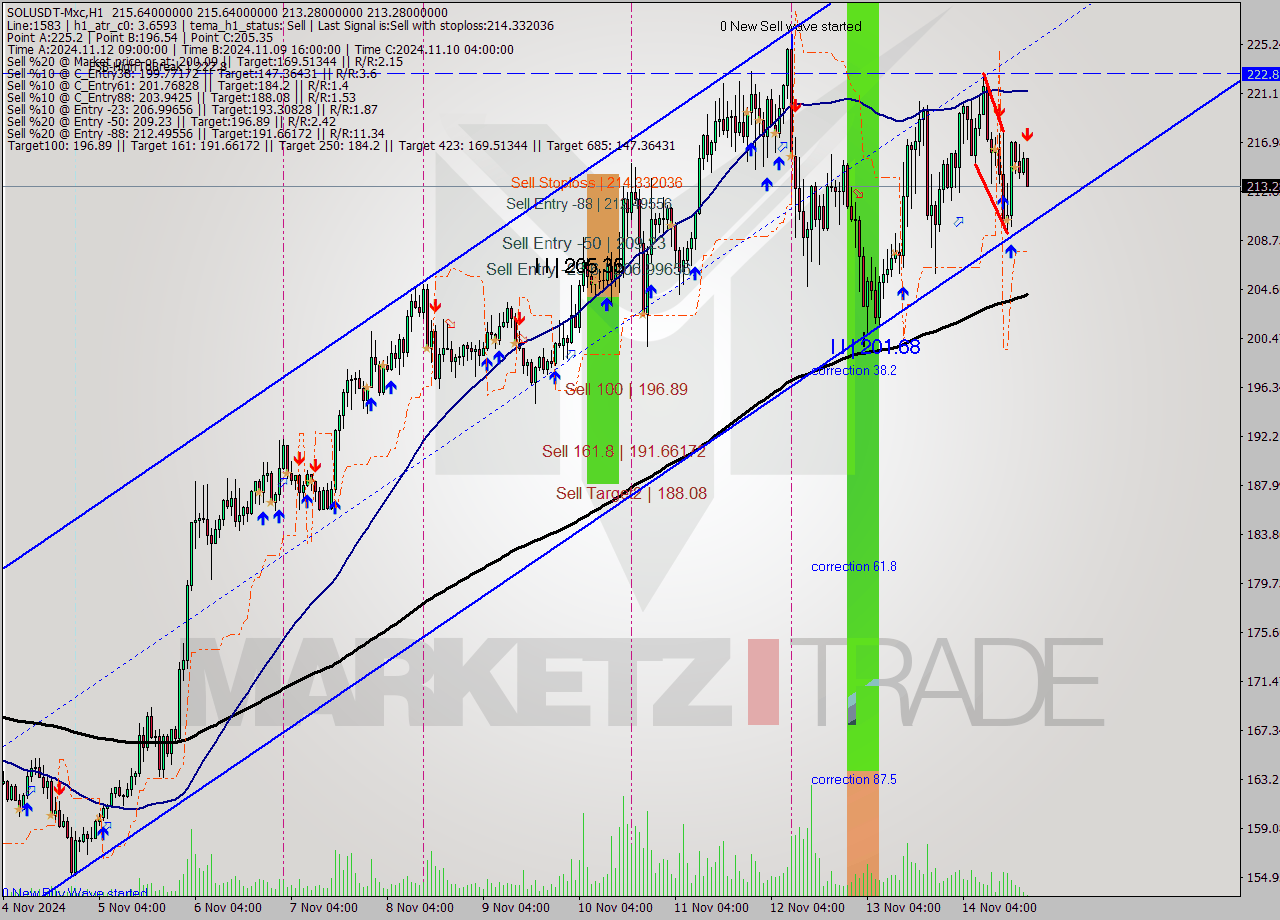
Task: Click the 208.7 price axis value
Action: click(1262, 240)
